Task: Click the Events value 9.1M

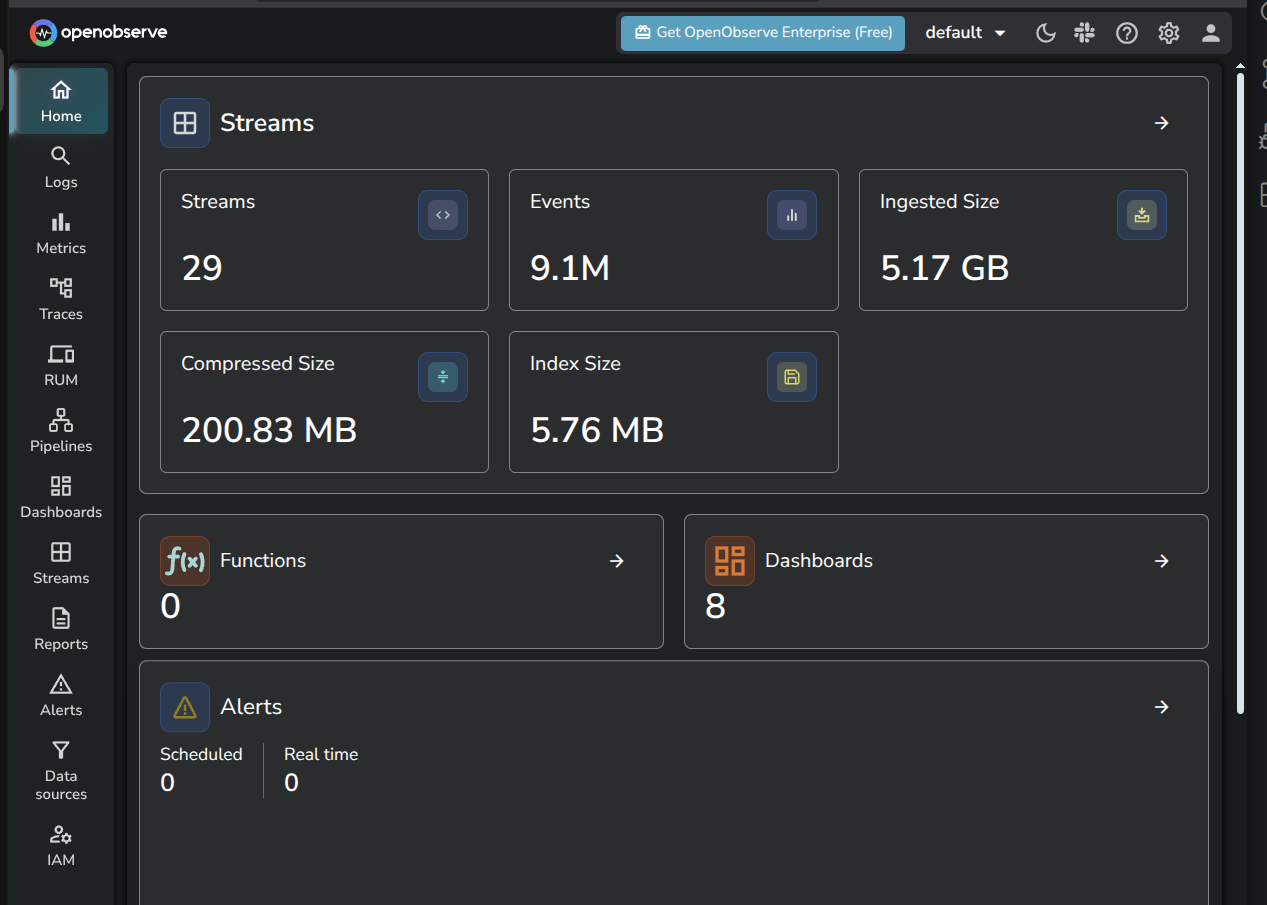Action: click(x=570, y=268)
